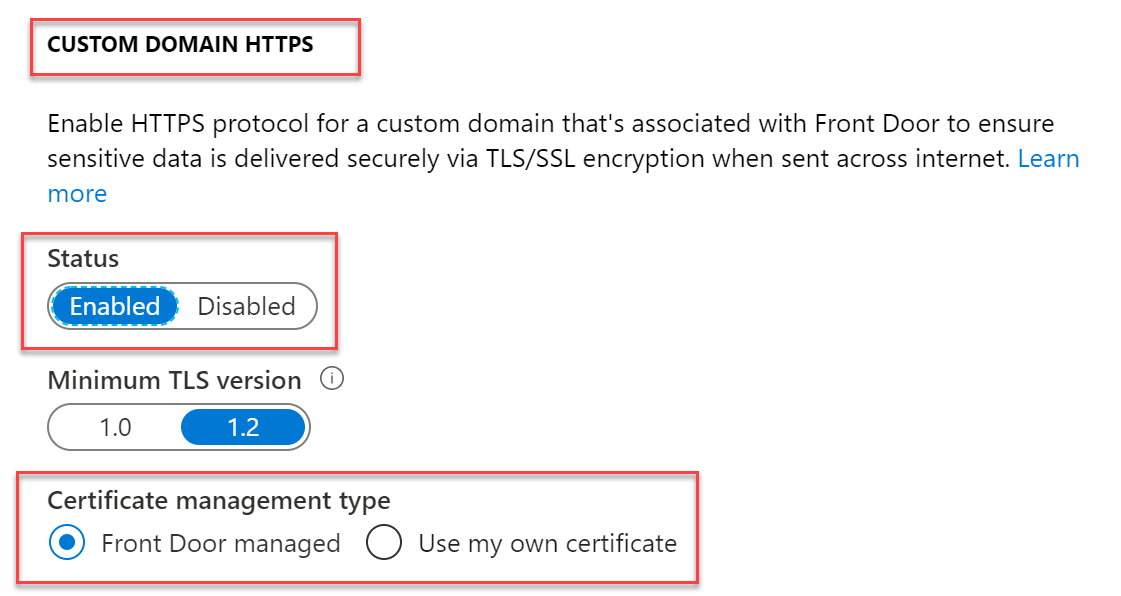Click the 'Minimum TLS version' label text
The width and height of the screenshot is (1121, 596).
pyautogui.click(x=174, y=381)
